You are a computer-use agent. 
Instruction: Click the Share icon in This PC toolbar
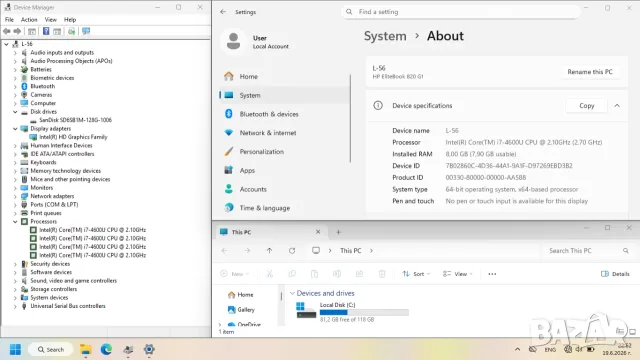[359, 274]
